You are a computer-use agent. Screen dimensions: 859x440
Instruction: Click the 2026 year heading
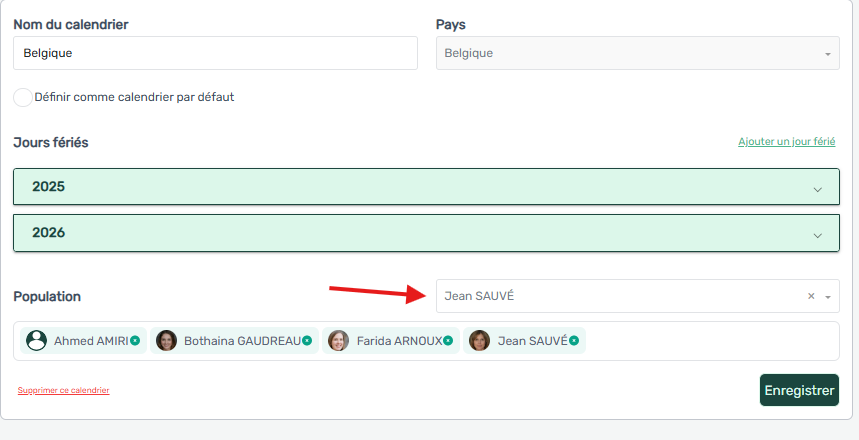tap(49, 232)
